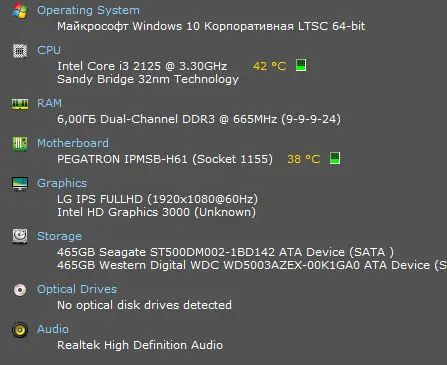Open the Storage section heading

click(x=59, y=236)
